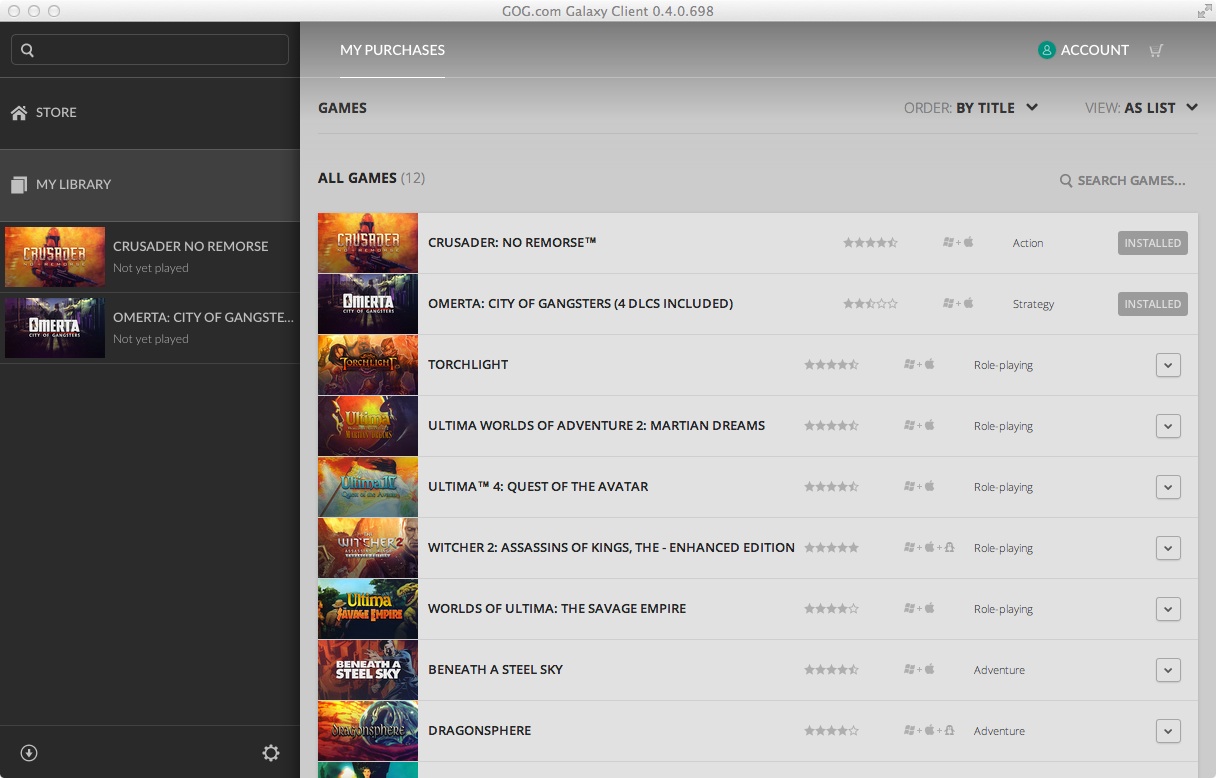Viewport: 1216px width, 778px height.
Task: Click the search magnifier icon in sidebar
Action: point(27,50)
